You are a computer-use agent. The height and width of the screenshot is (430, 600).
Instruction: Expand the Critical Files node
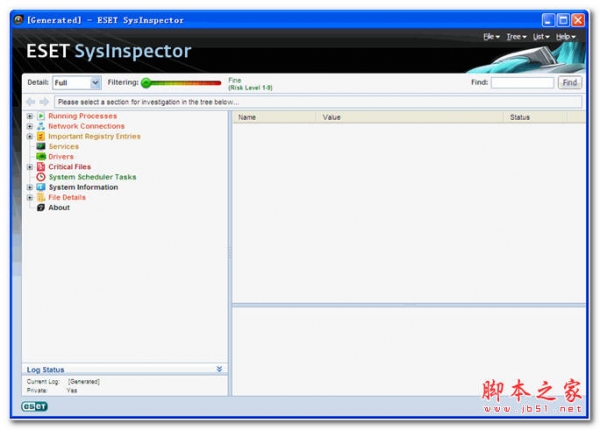point(29,167)
